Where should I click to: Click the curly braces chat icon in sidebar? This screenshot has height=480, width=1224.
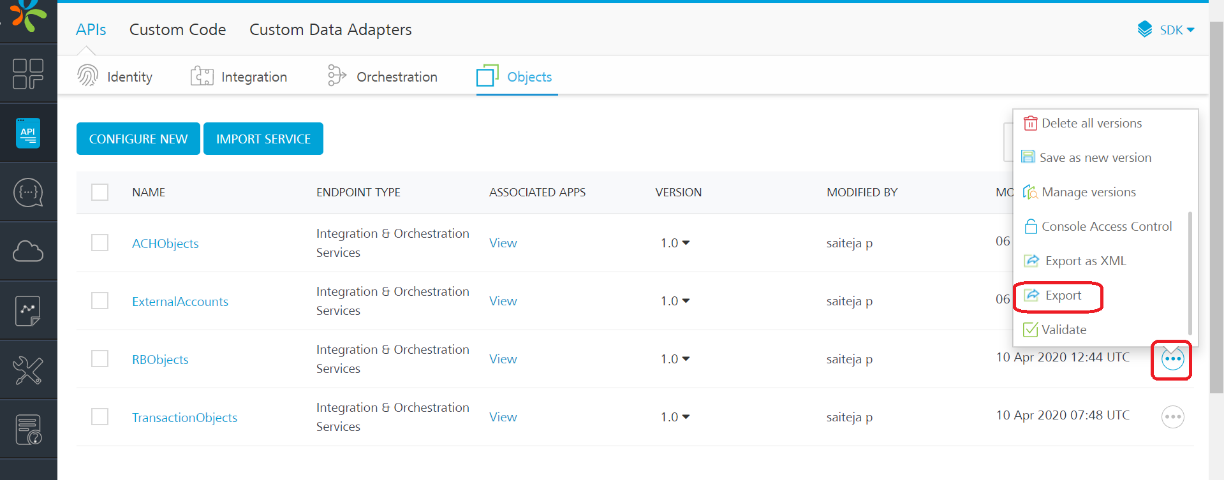click(28, 193)
